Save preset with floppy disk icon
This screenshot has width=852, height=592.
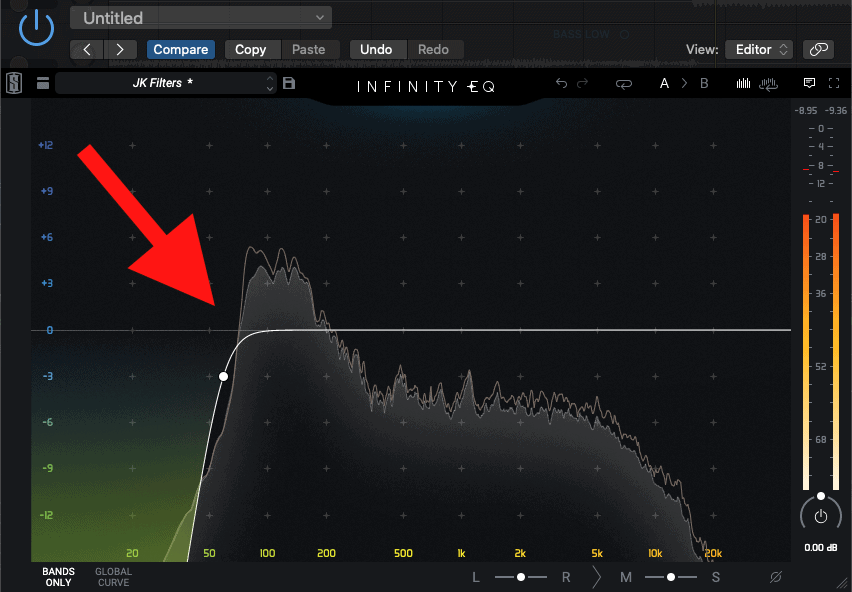289,83
